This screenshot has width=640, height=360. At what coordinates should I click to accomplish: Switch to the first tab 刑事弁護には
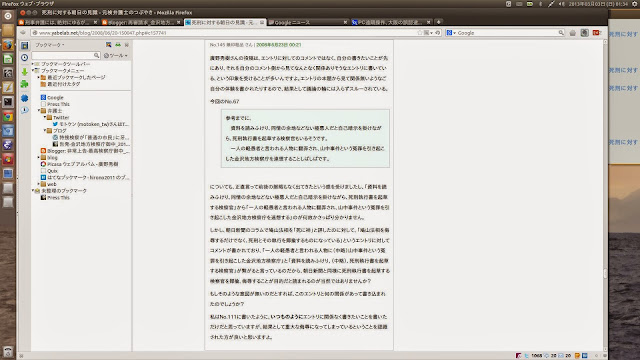coord(58,22)
